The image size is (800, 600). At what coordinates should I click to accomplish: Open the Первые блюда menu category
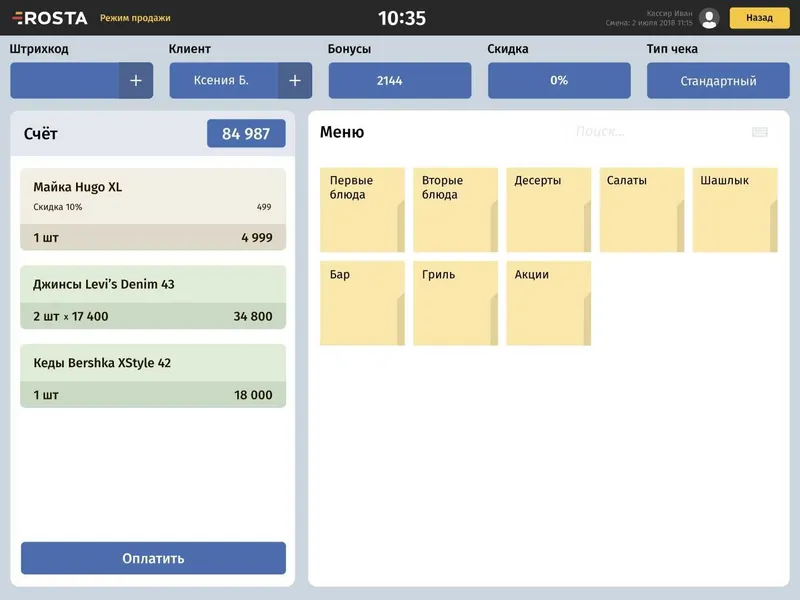(362, 210)
